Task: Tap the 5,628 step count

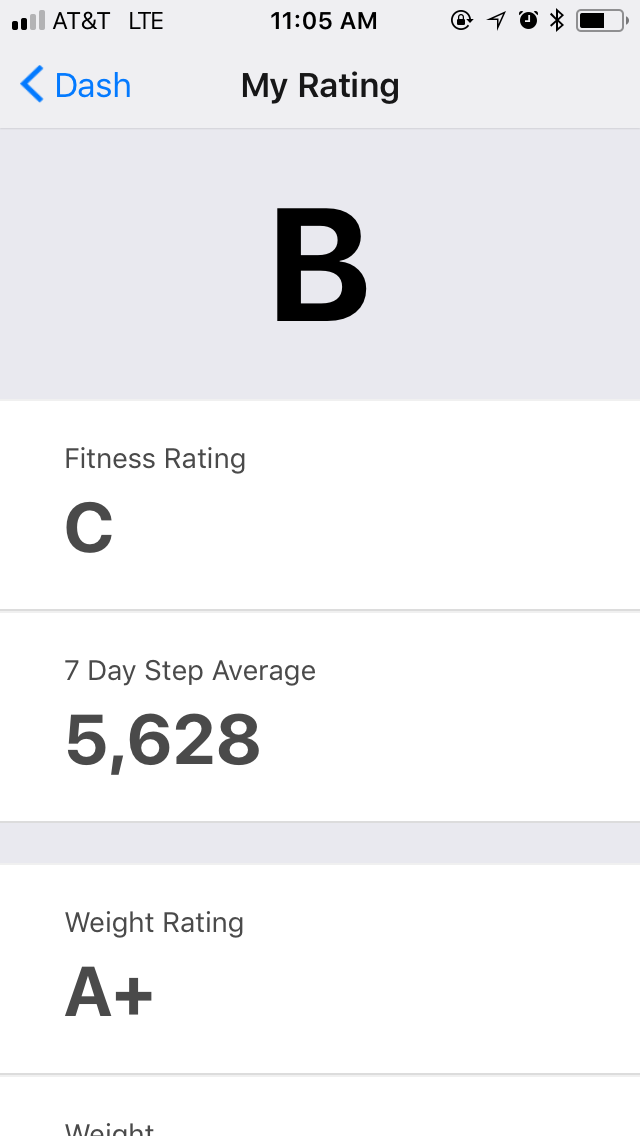Action: click(162, 741)
